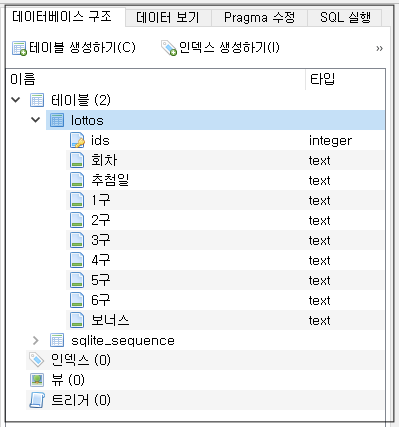Click the text type of 6구
This screenshot has height=427, width=399.
[319, 301]
